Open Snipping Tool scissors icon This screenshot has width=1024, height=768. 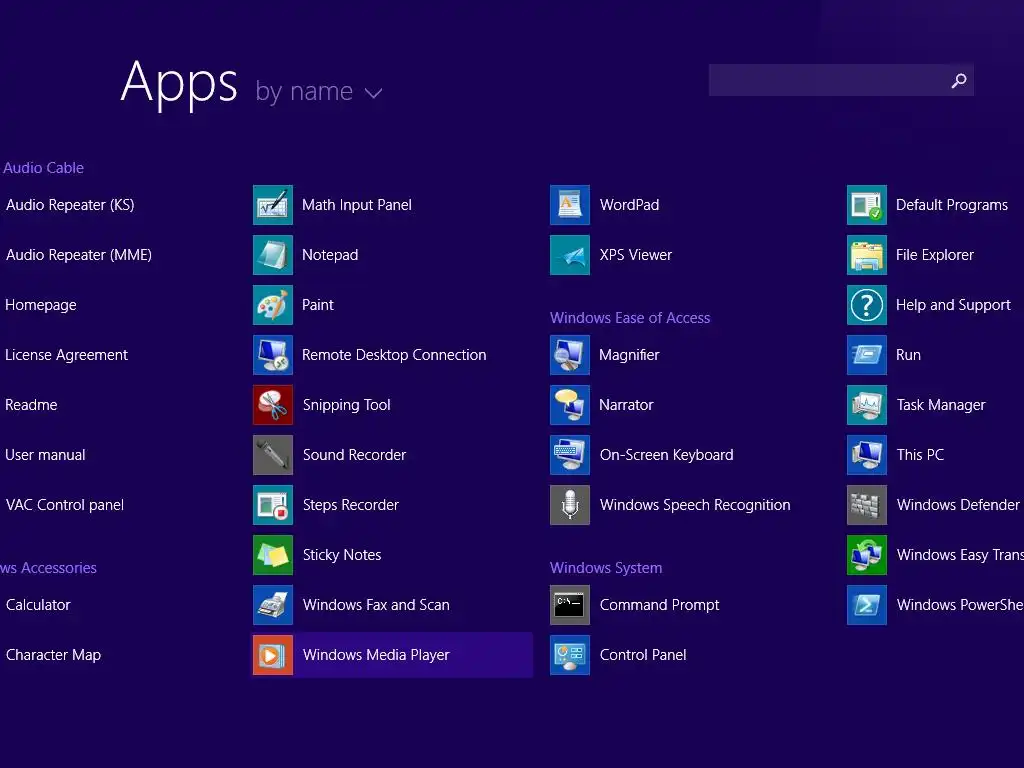(x=273, y=405)
